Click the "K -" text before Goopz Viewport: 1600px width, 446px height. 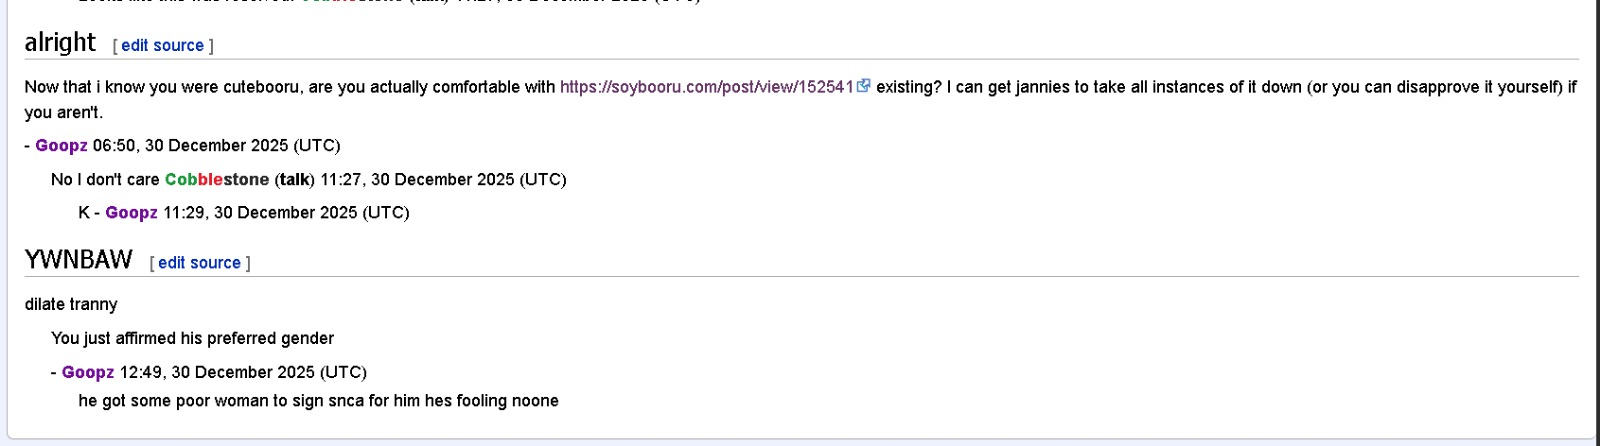pos(88,212)
